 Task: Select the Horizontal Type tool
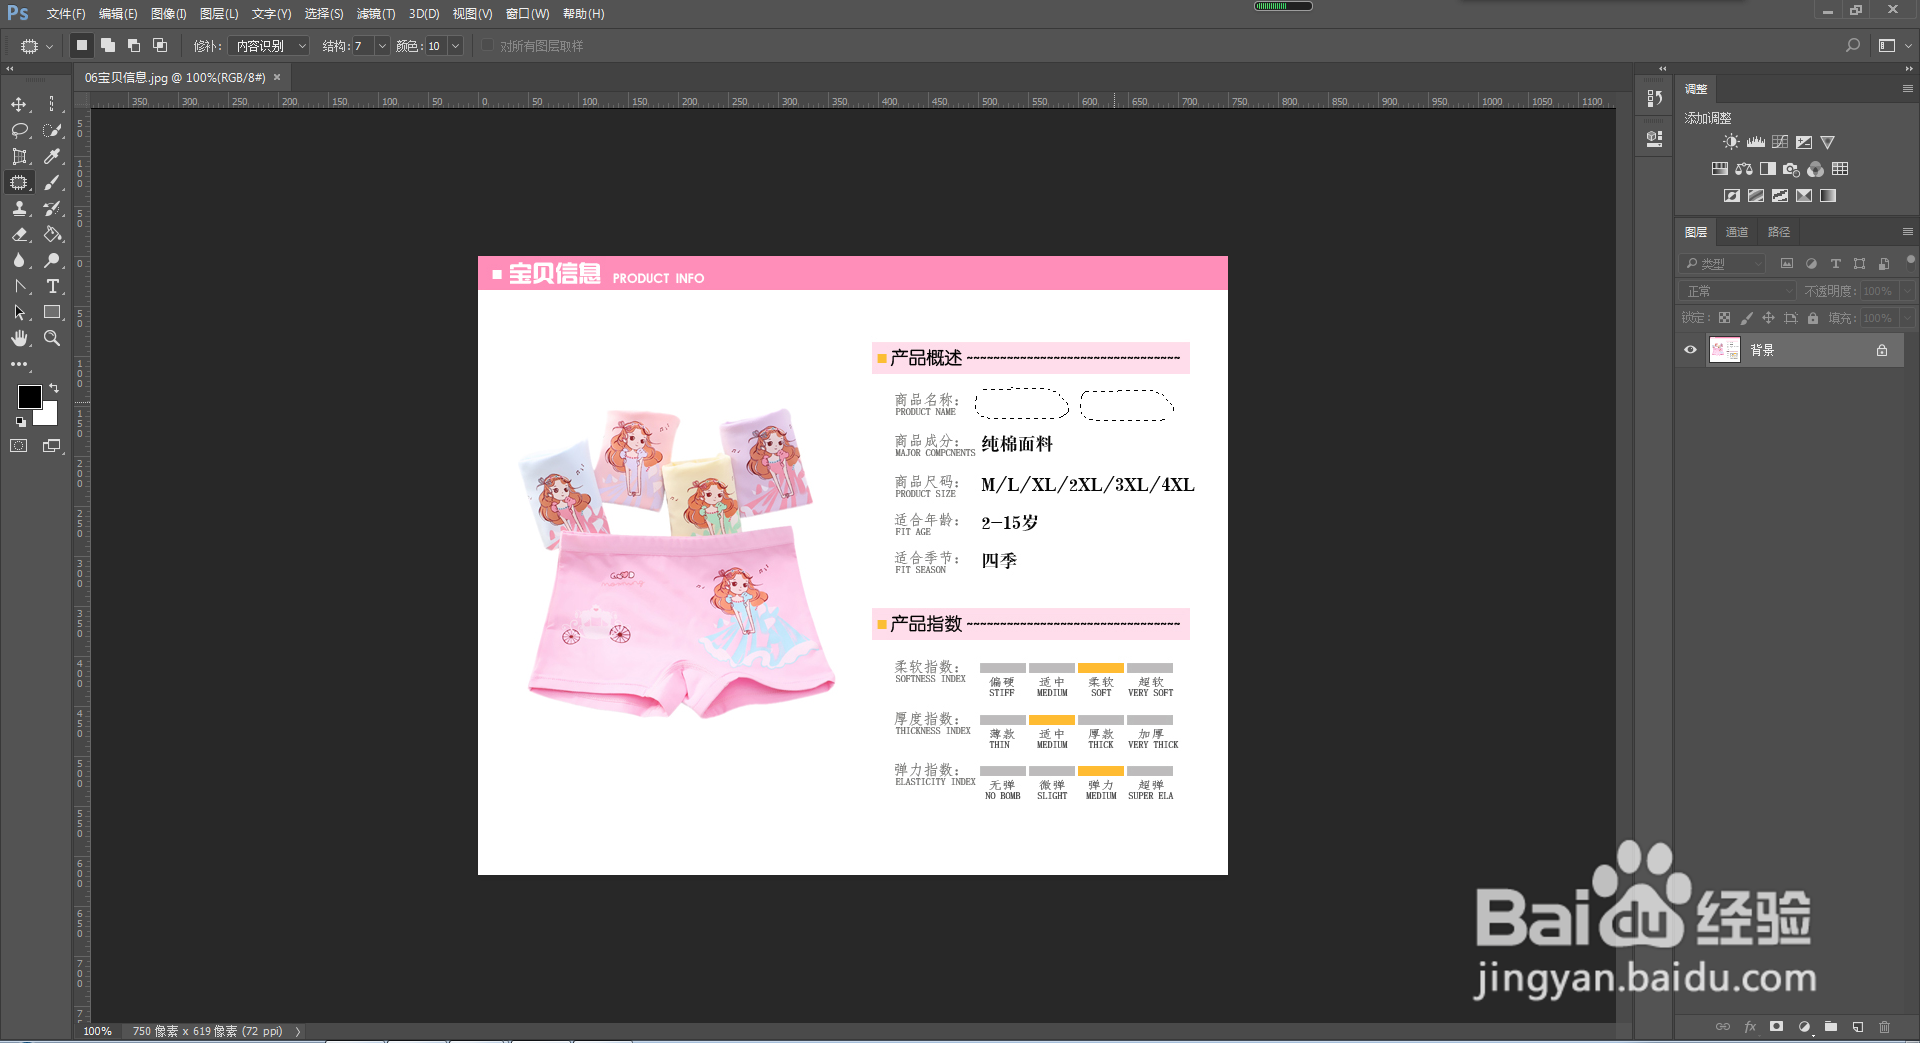pos(52,286)
